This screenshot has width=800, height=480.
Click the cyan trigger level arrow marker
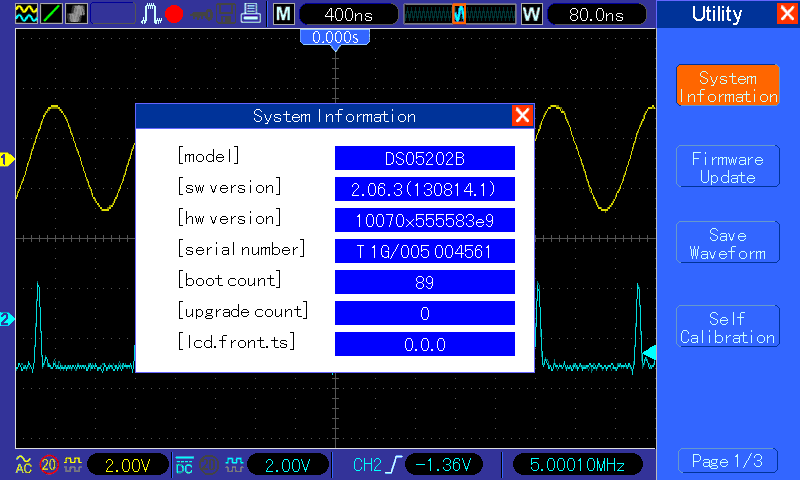point(649,353)
